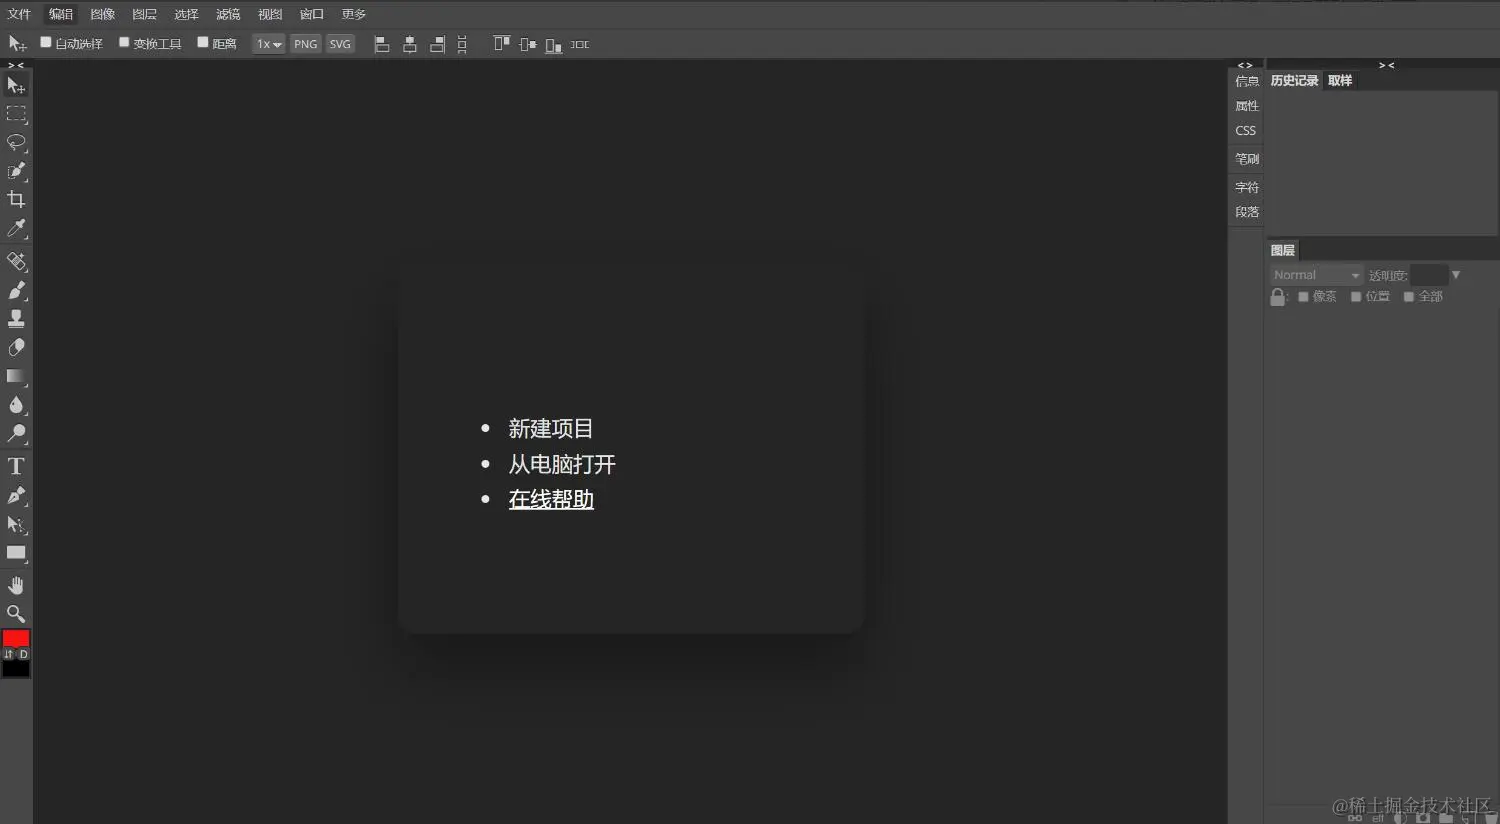
Task: Activate the Crop tool
Action: (x=16, y=199)
